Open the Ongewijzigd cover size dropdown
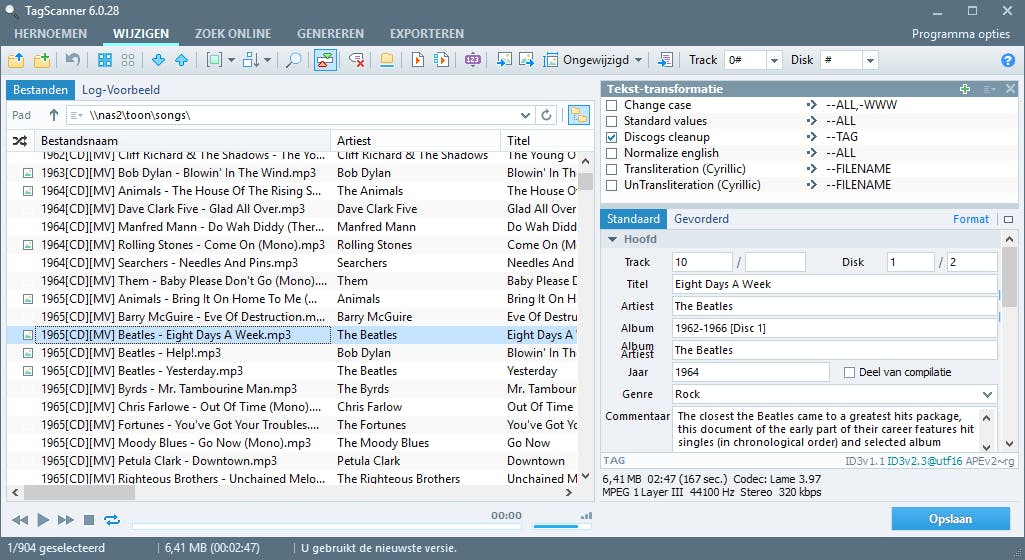Screen dimensions: 1025x560 point(638,60)
